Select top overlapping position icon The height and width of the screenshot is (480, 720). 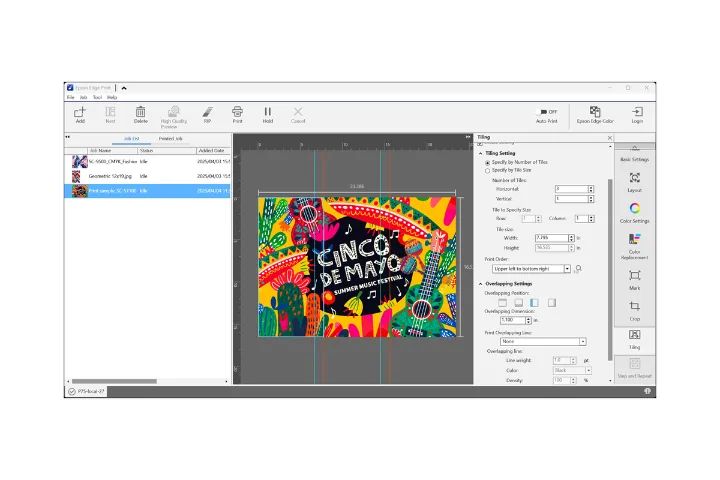[502, 303]
